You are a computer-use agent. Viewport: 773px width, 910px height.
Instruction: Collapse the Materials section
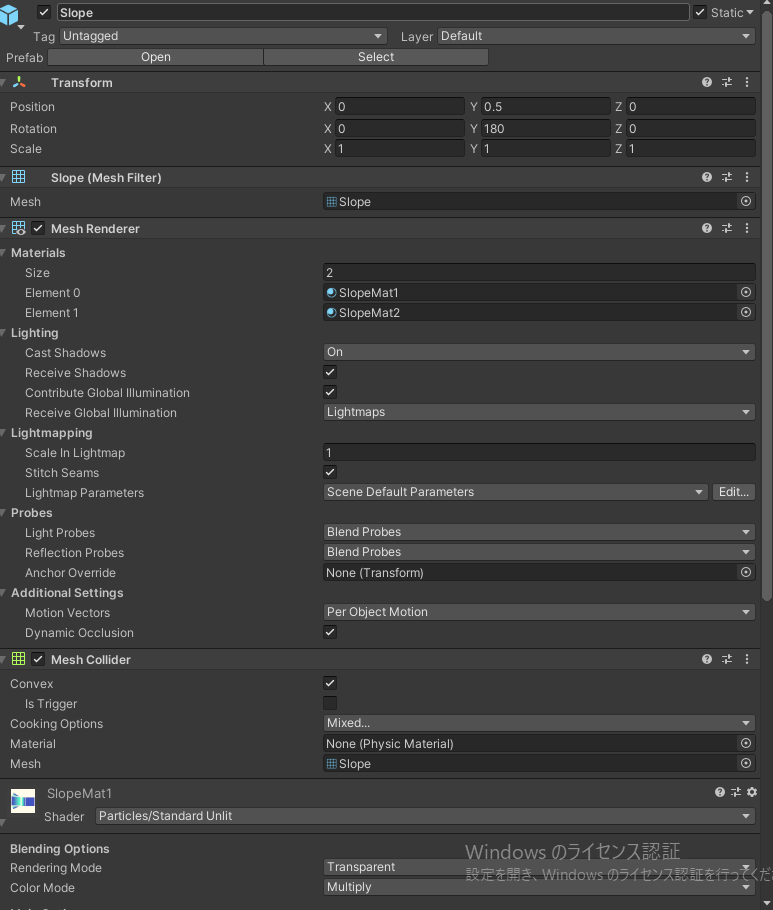click(x=3, y=252)
